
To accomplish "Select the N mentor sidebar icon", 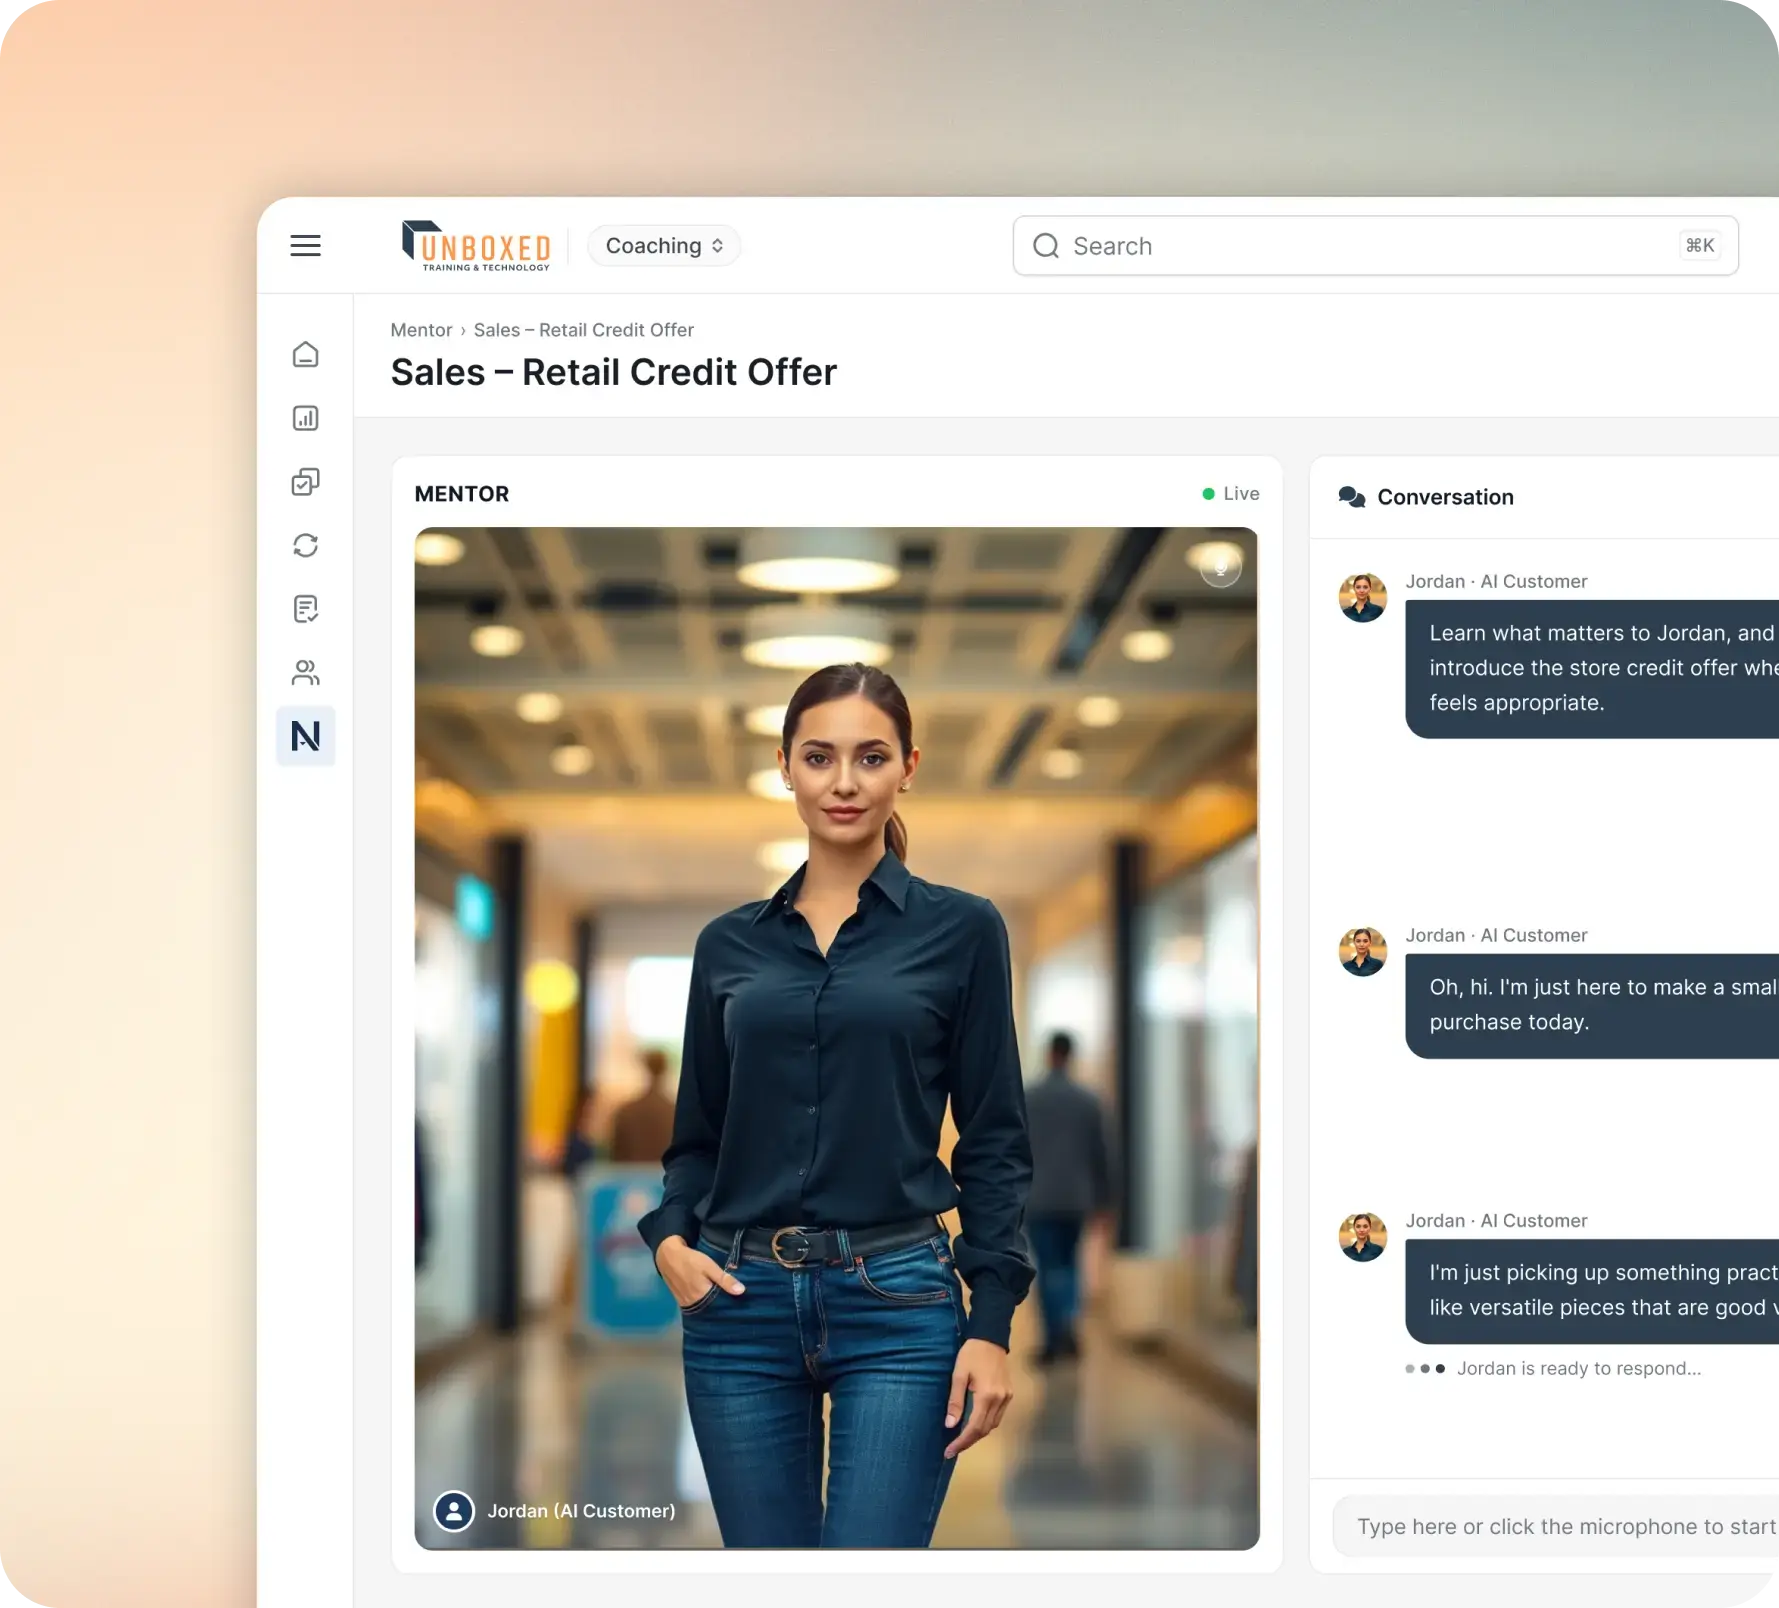I will [306, 736].
